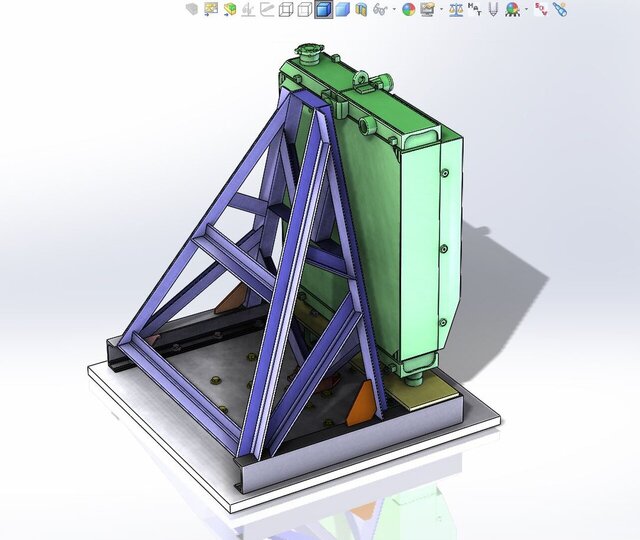The width and height of the screenshot is (640, 540).
Task: Switch to Shaded display without edges
Action: (342, 9)
